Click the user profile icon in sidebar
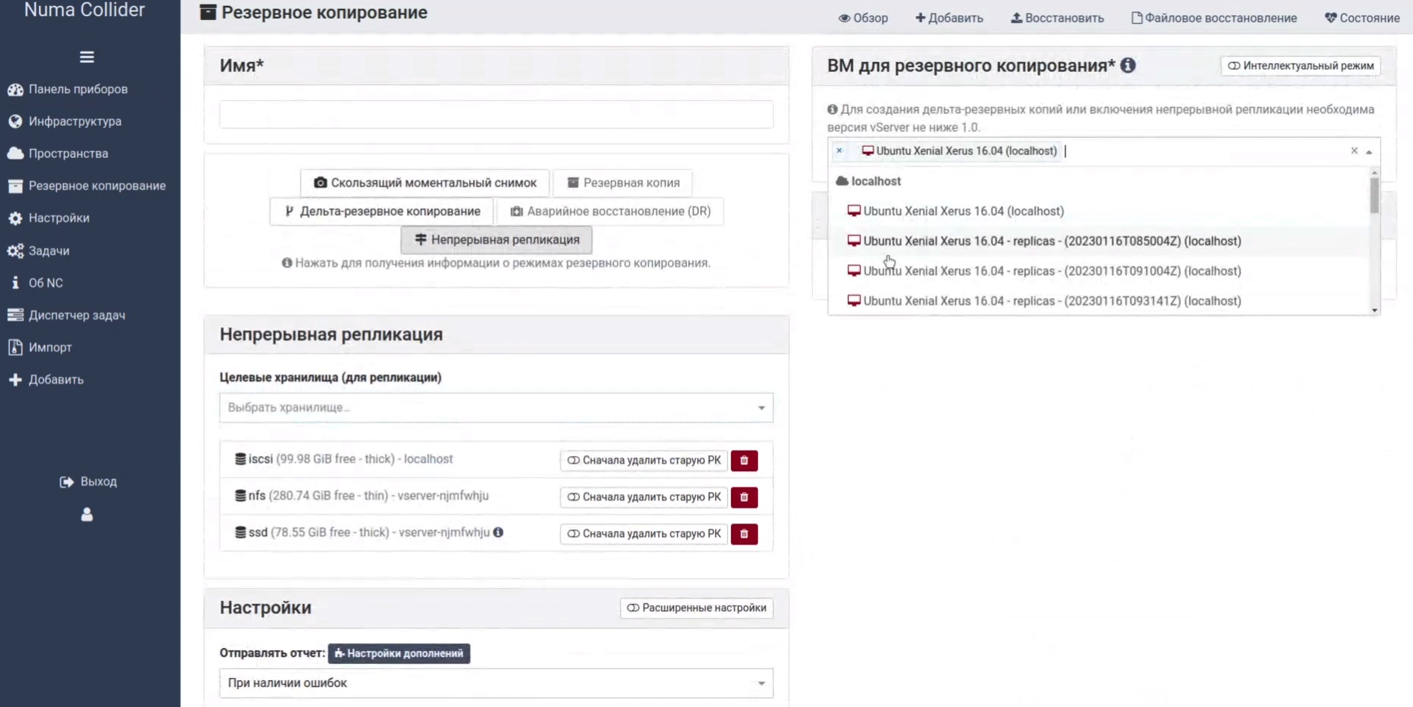This screenshot has width=1413, height=707. pyautogui.click(x=87, y=514)
